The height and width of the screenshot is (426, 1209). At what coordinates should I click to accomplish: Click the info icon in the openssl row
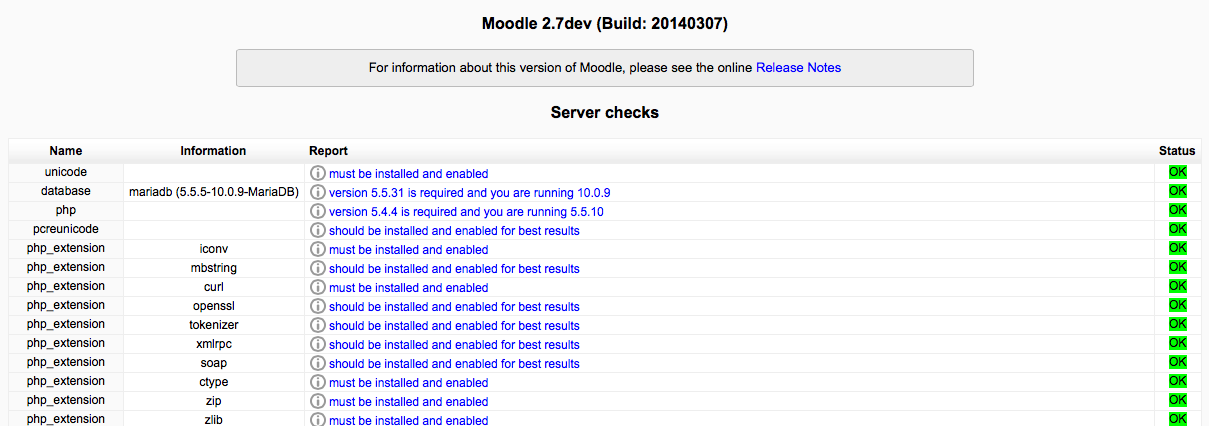coord(318,307)
